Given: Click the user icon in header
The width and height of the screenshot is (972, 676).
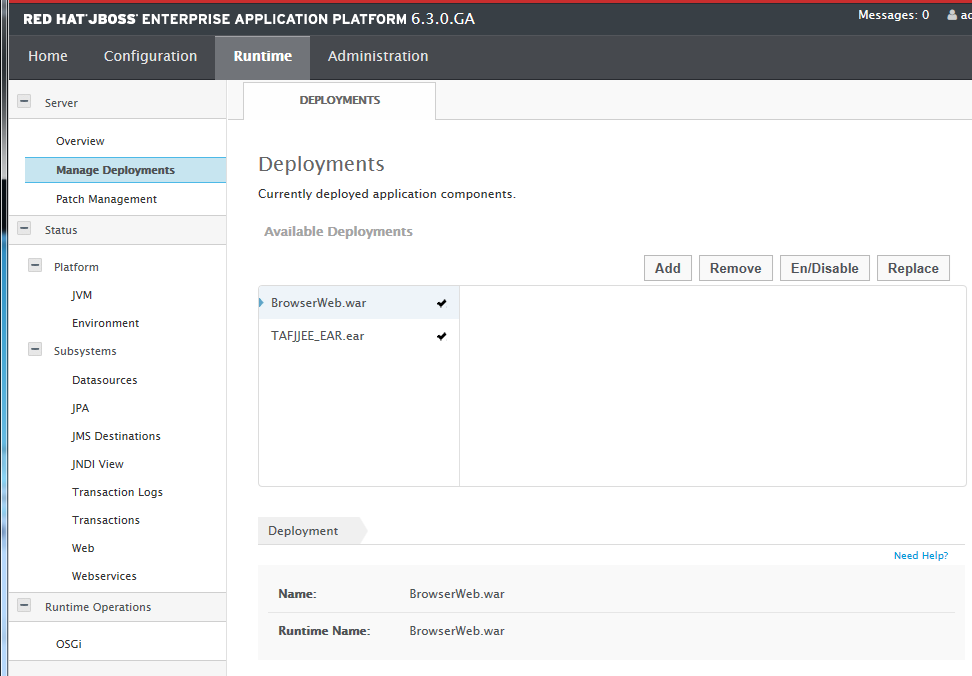Looking at the screenshot, I should 952,16.
